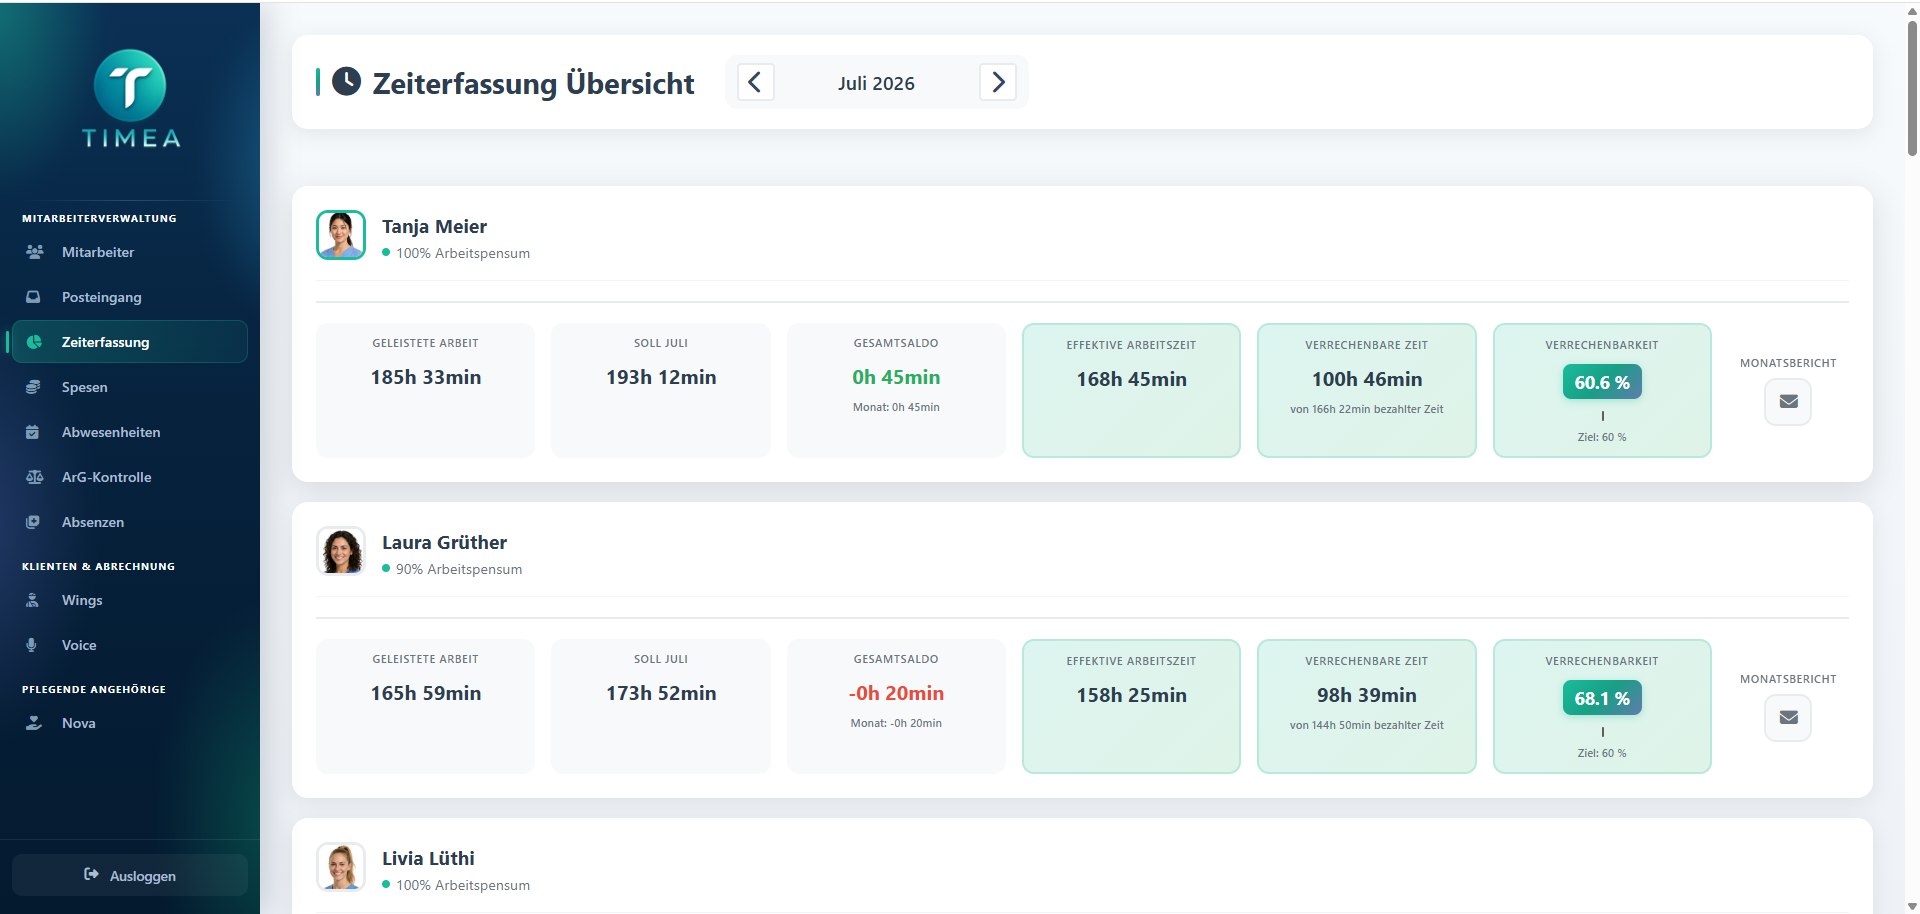The image size is (1920, 914).
Task: Click Laura Grüther's 90% Arbeitspensum label
Action: click(x=459, y=569)
